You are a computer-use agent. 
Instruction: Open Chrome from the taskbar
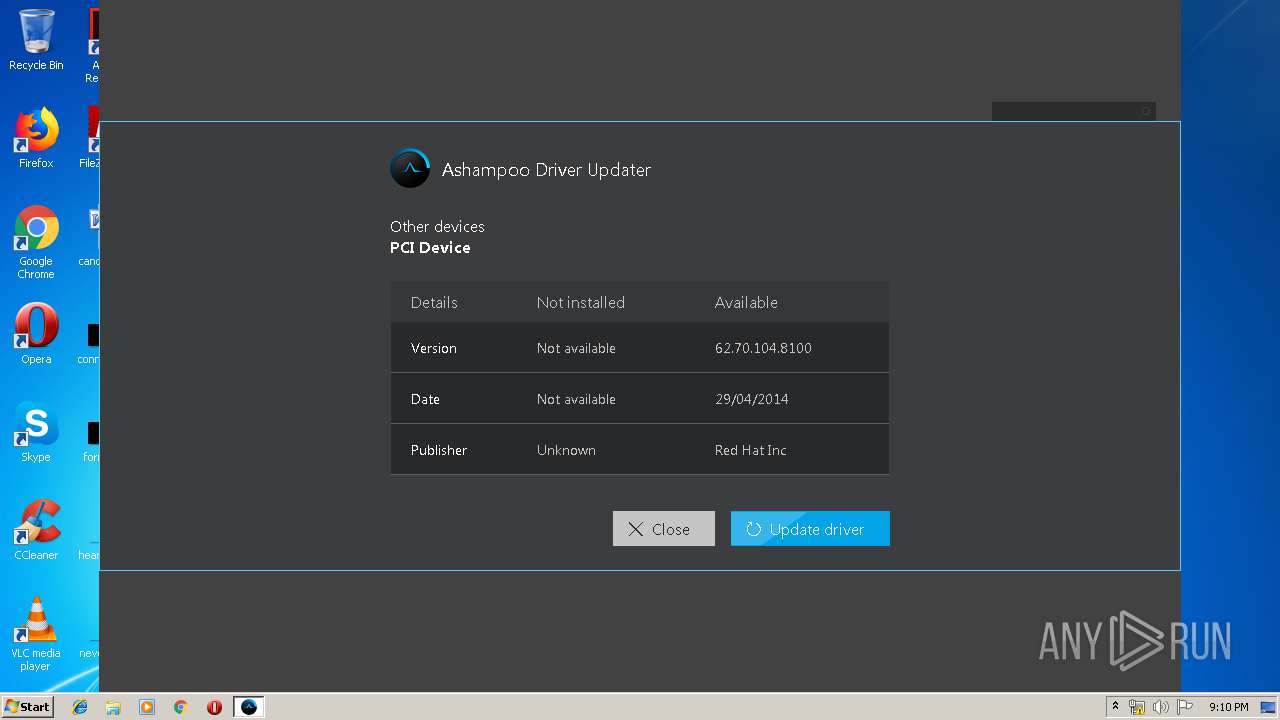[x=181, y=707]
